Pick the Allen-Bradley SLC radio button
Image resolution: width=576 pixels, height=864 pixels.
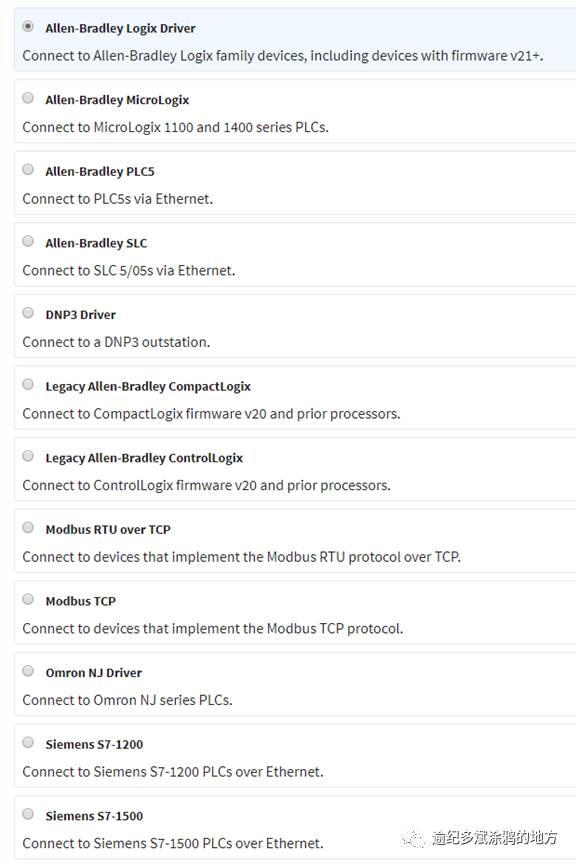pos(28,241)
